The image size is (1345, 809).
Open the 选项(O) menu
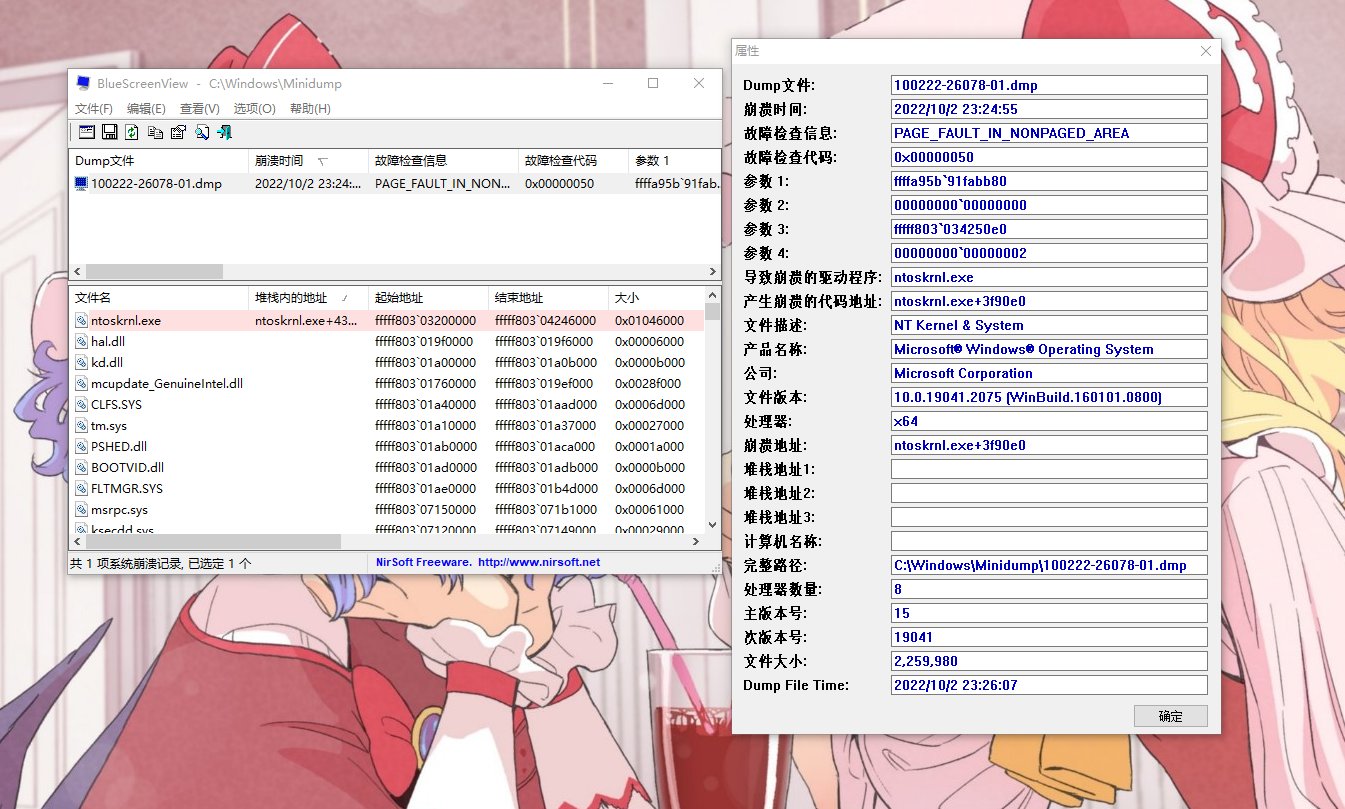tap(254, 108)
